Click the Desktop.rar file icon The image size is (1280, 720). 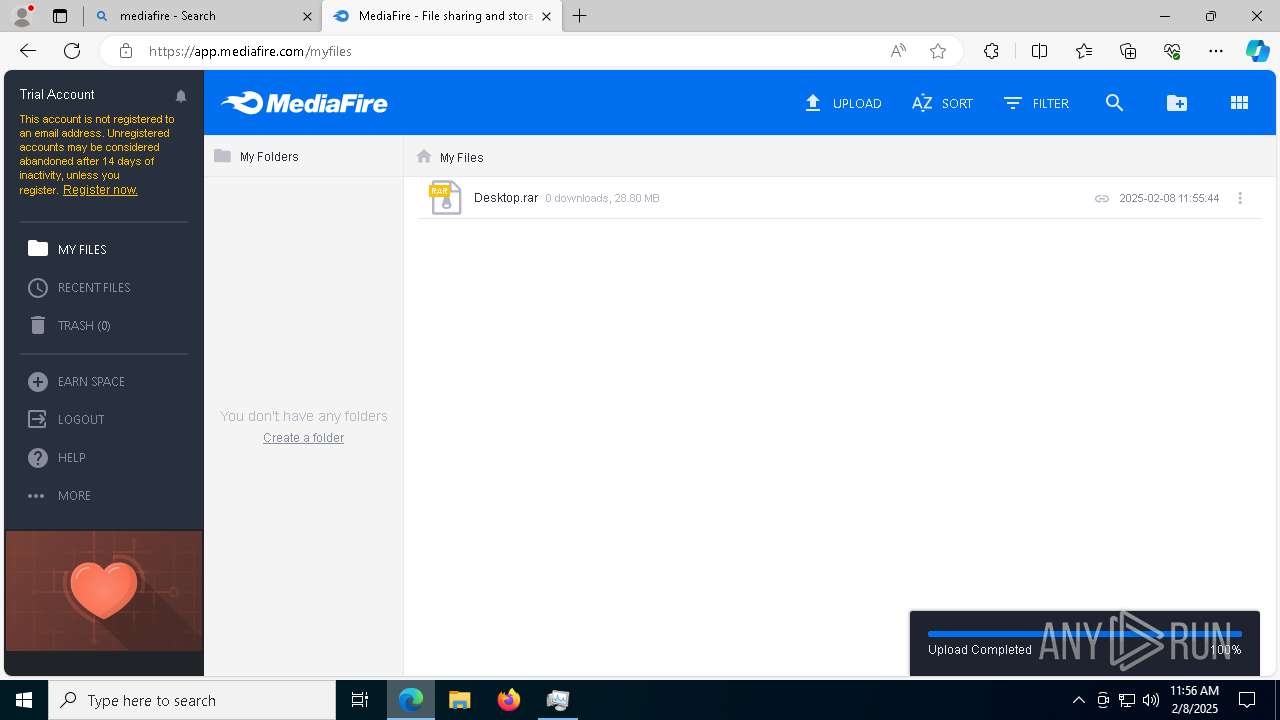[445, 197]
